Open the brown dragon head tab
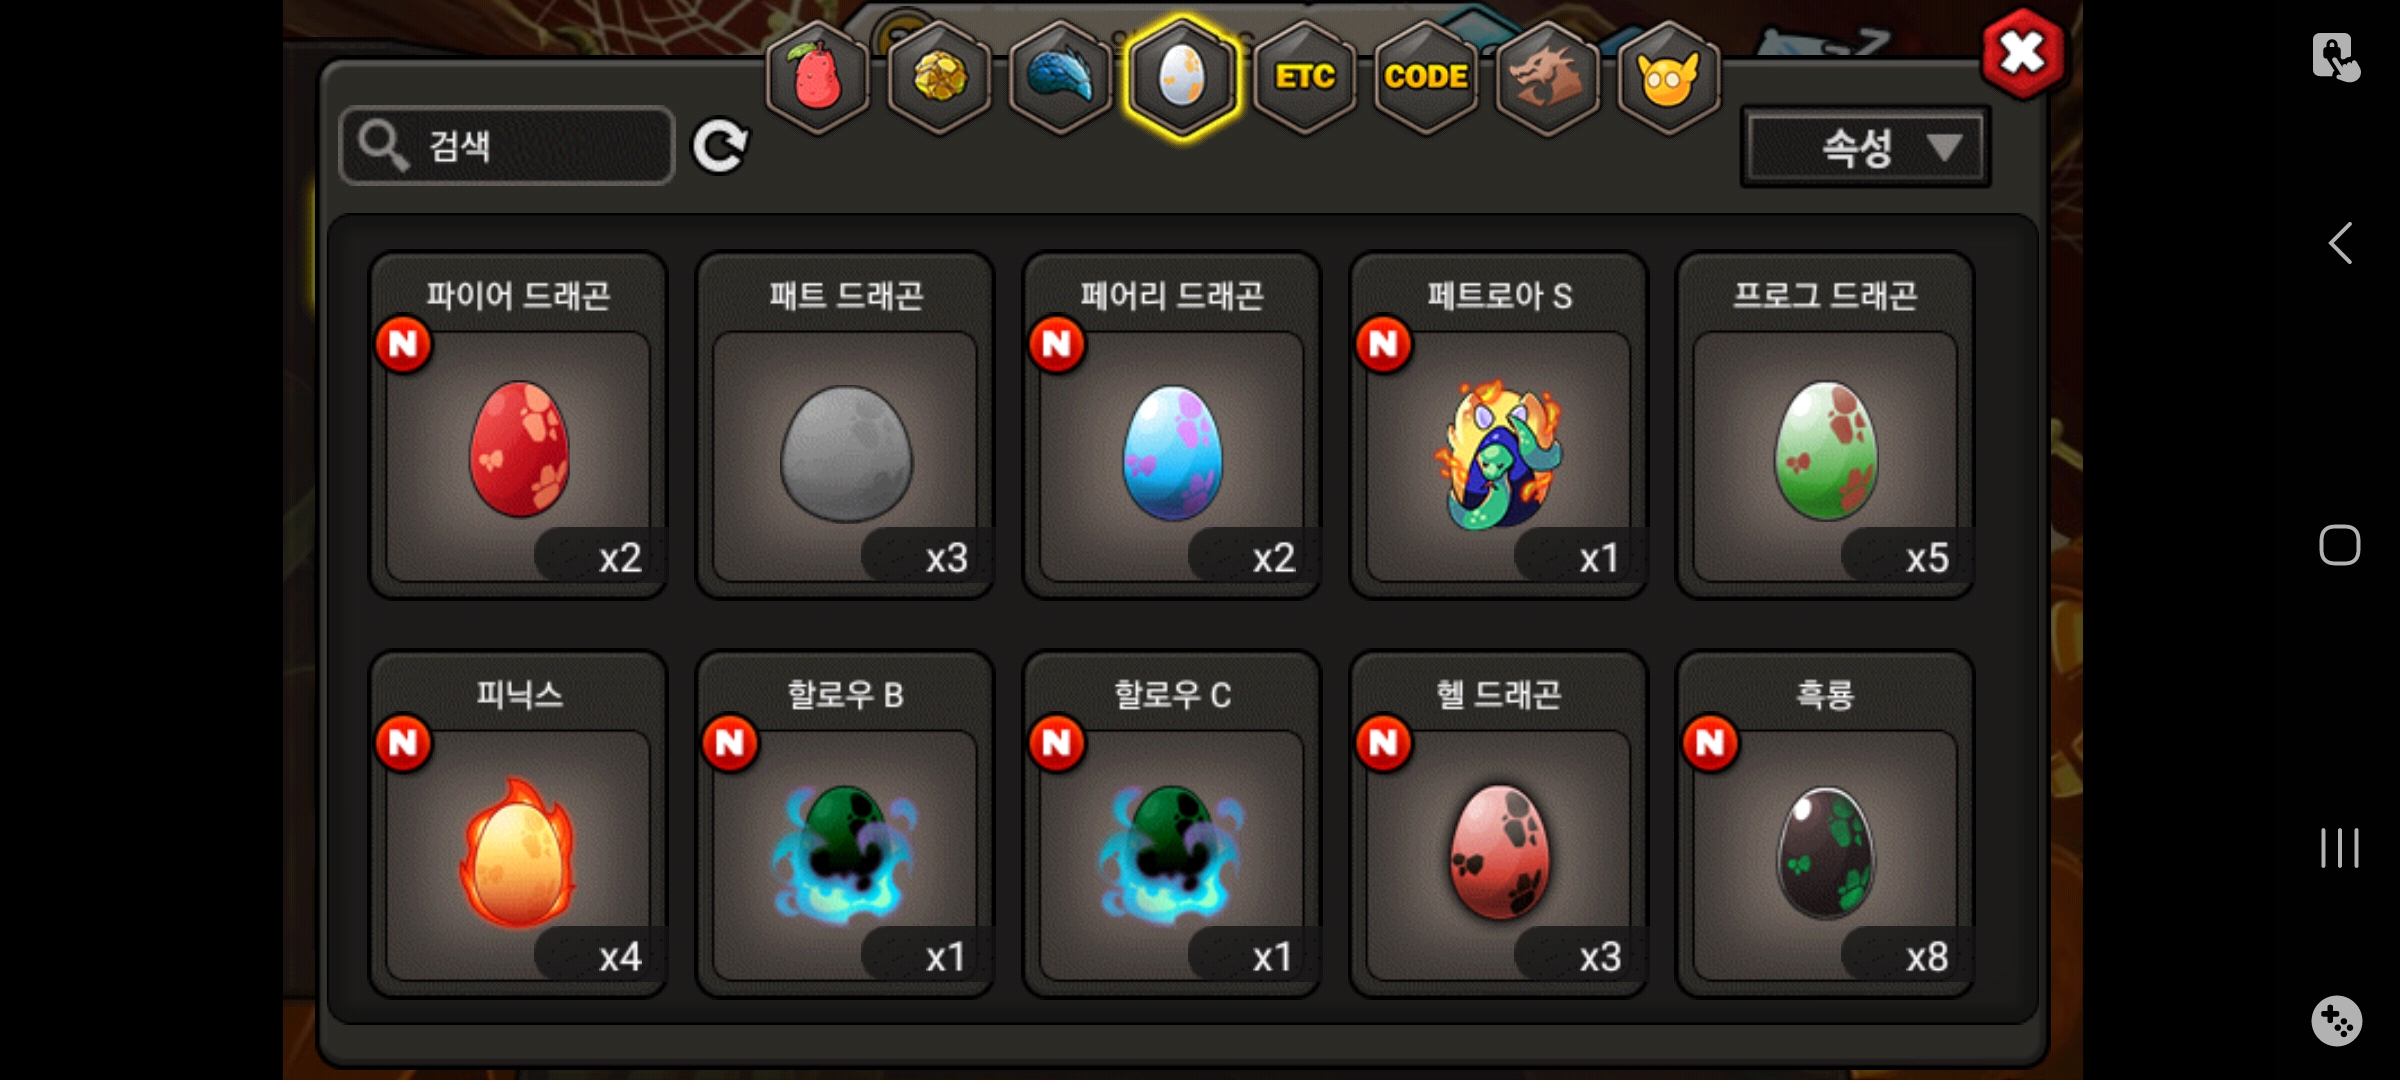 (x=1547, y=76)
